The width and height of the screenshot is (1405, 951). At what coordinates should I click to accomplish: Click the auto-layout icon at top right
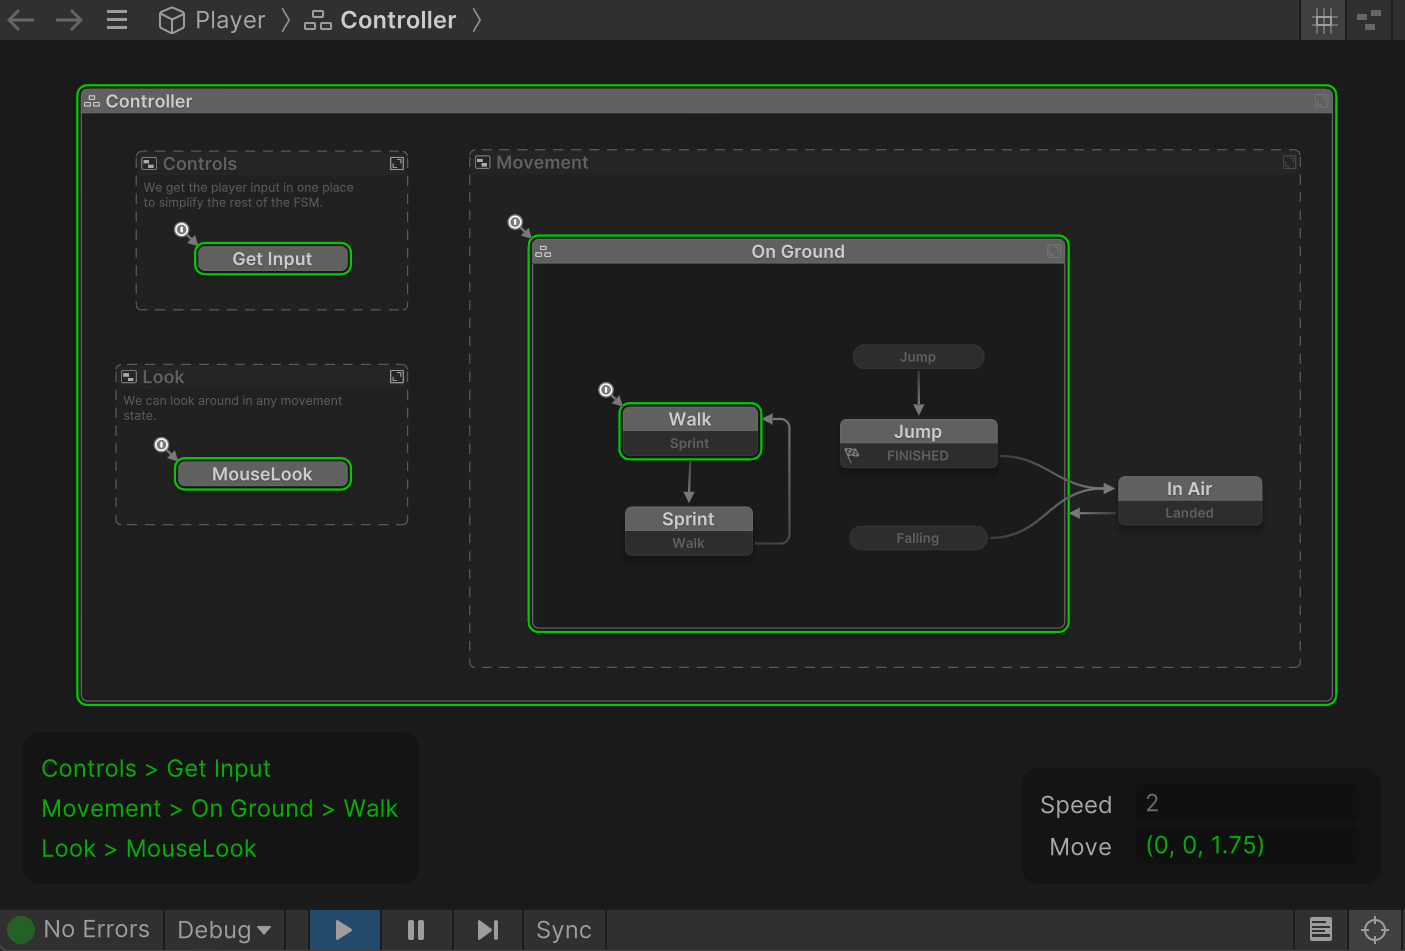[x=1369, y=20]
